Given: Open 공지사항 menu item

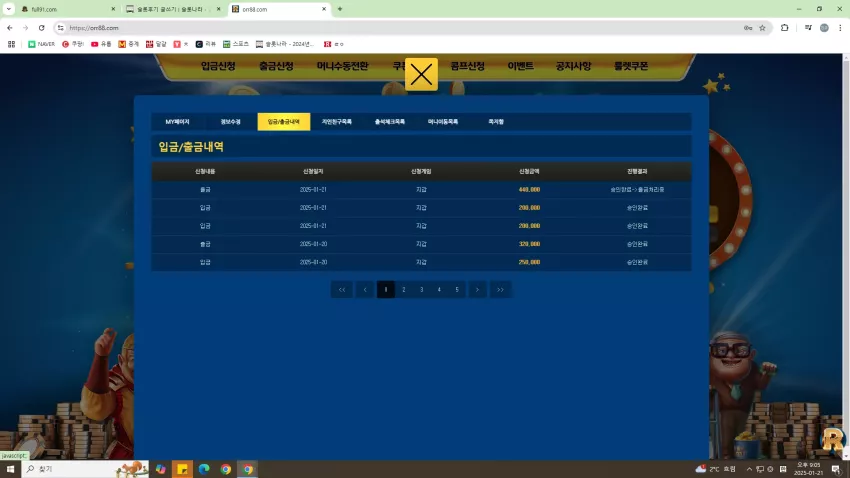Looking at the screenshot, I should tap(573, 66).
